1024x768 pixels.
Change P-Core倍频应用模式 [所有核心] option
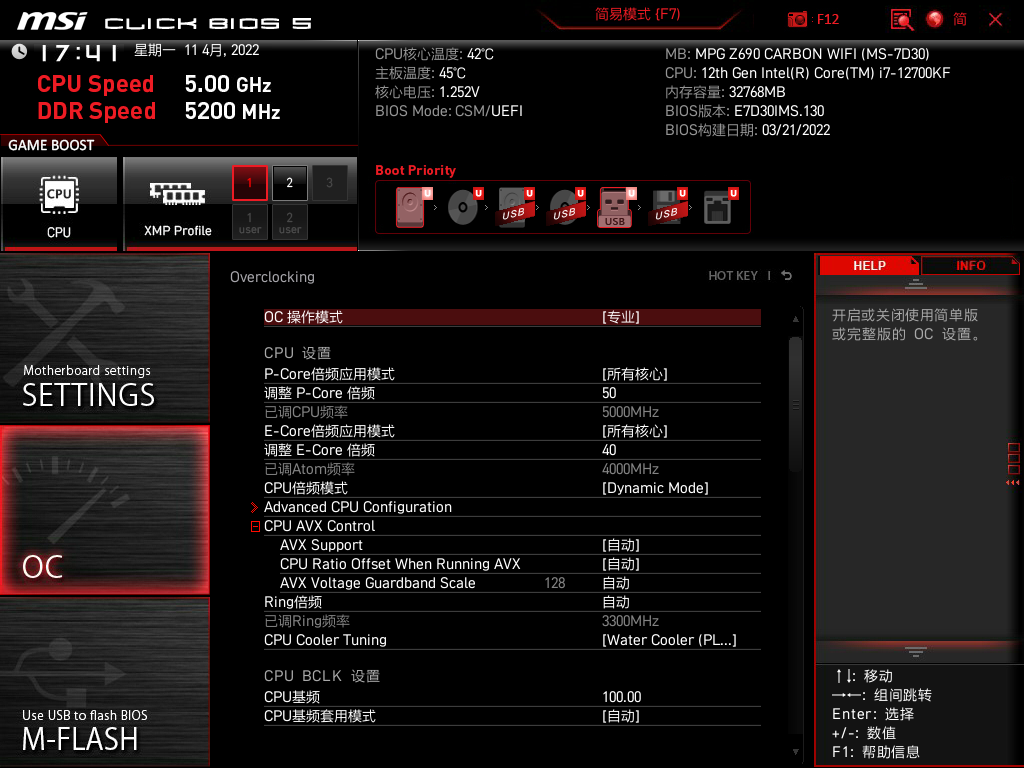point(512,374)
